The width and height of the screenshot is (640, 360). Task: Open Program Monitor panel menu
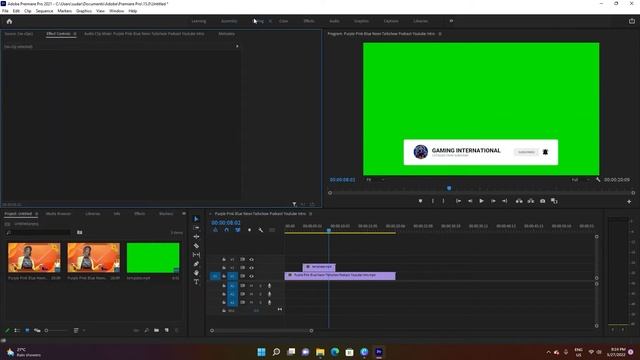click(x=440, y=34)
